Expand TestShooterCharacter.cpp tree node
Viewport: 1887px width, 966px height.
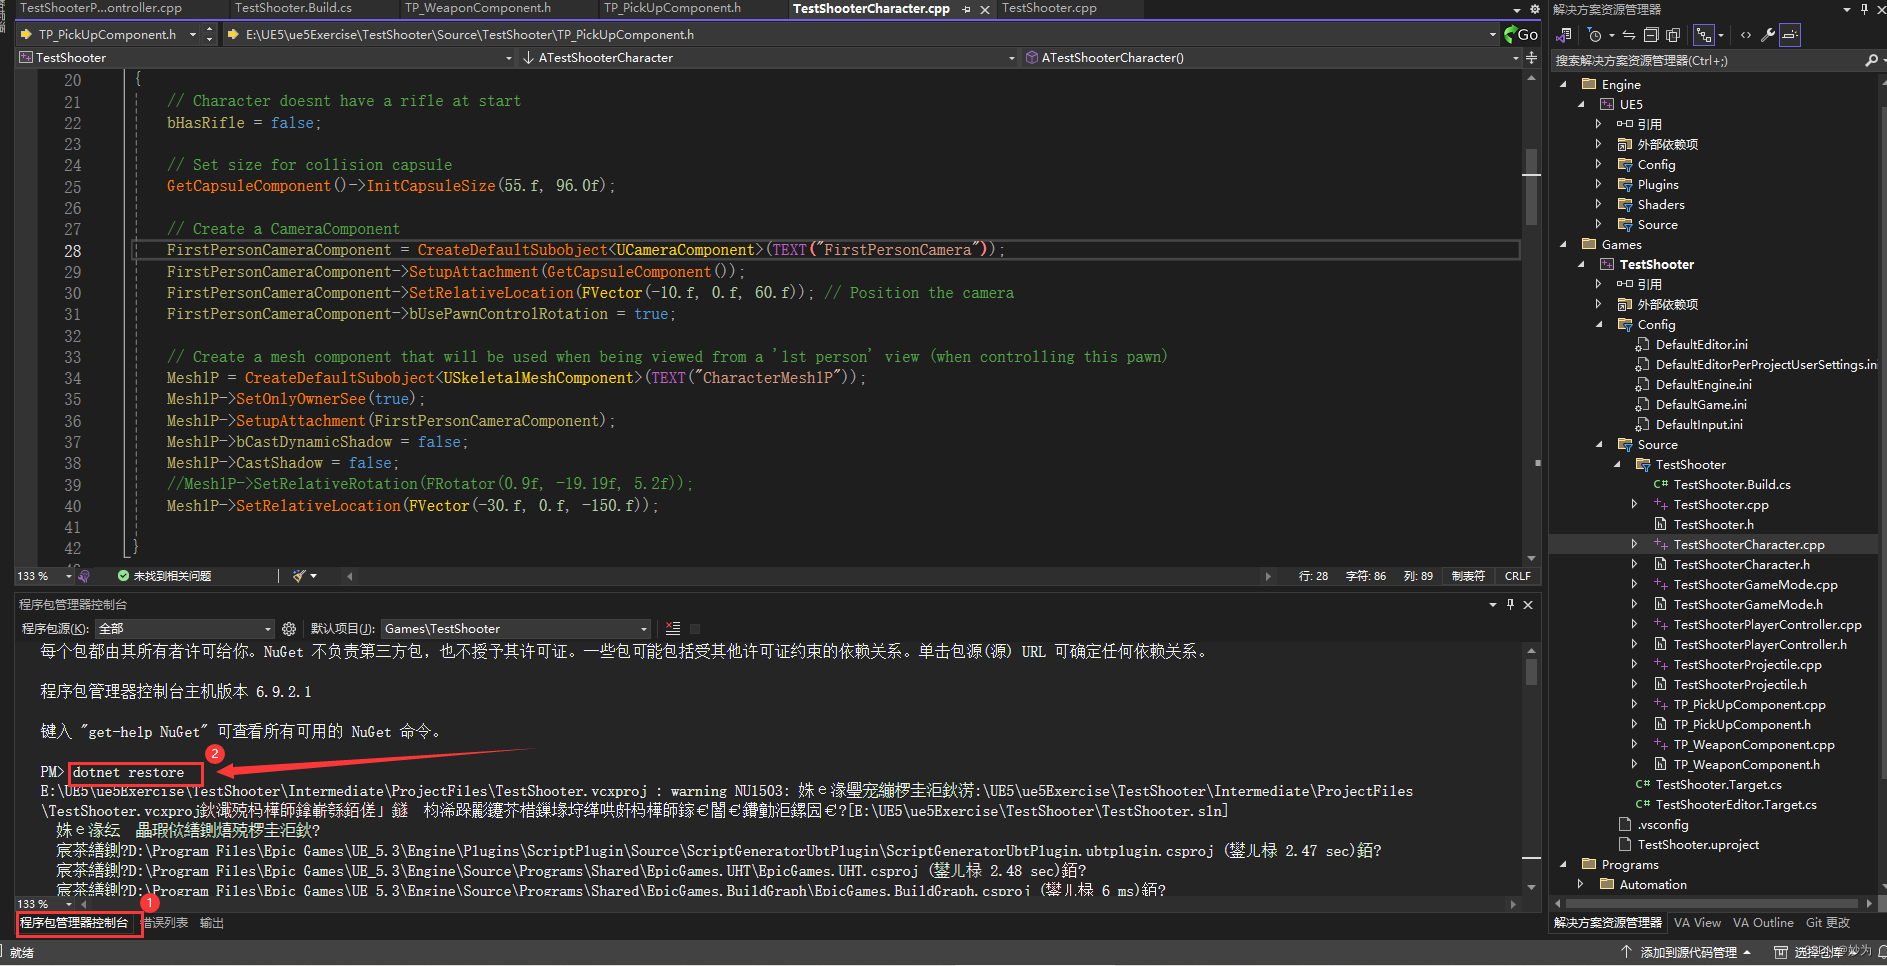coord(1634,545)
